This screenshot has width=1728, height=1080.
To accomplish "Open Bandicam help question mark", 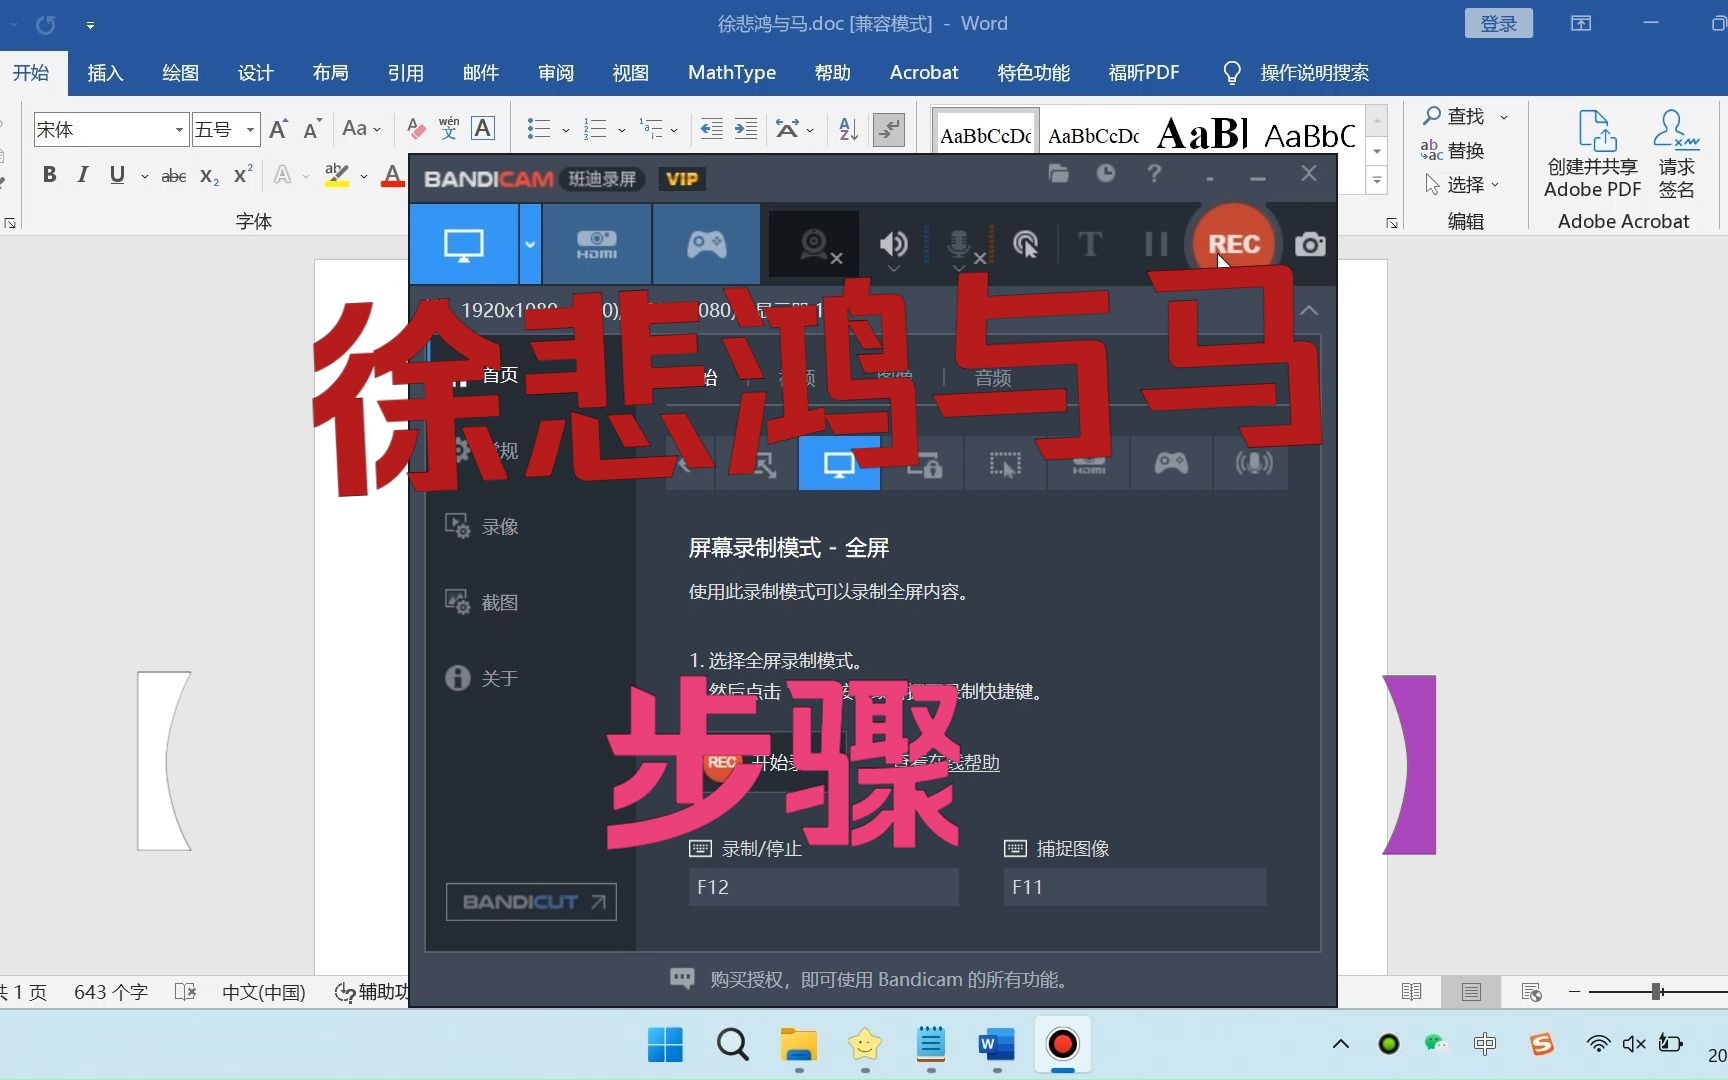I will [1154, 174].
